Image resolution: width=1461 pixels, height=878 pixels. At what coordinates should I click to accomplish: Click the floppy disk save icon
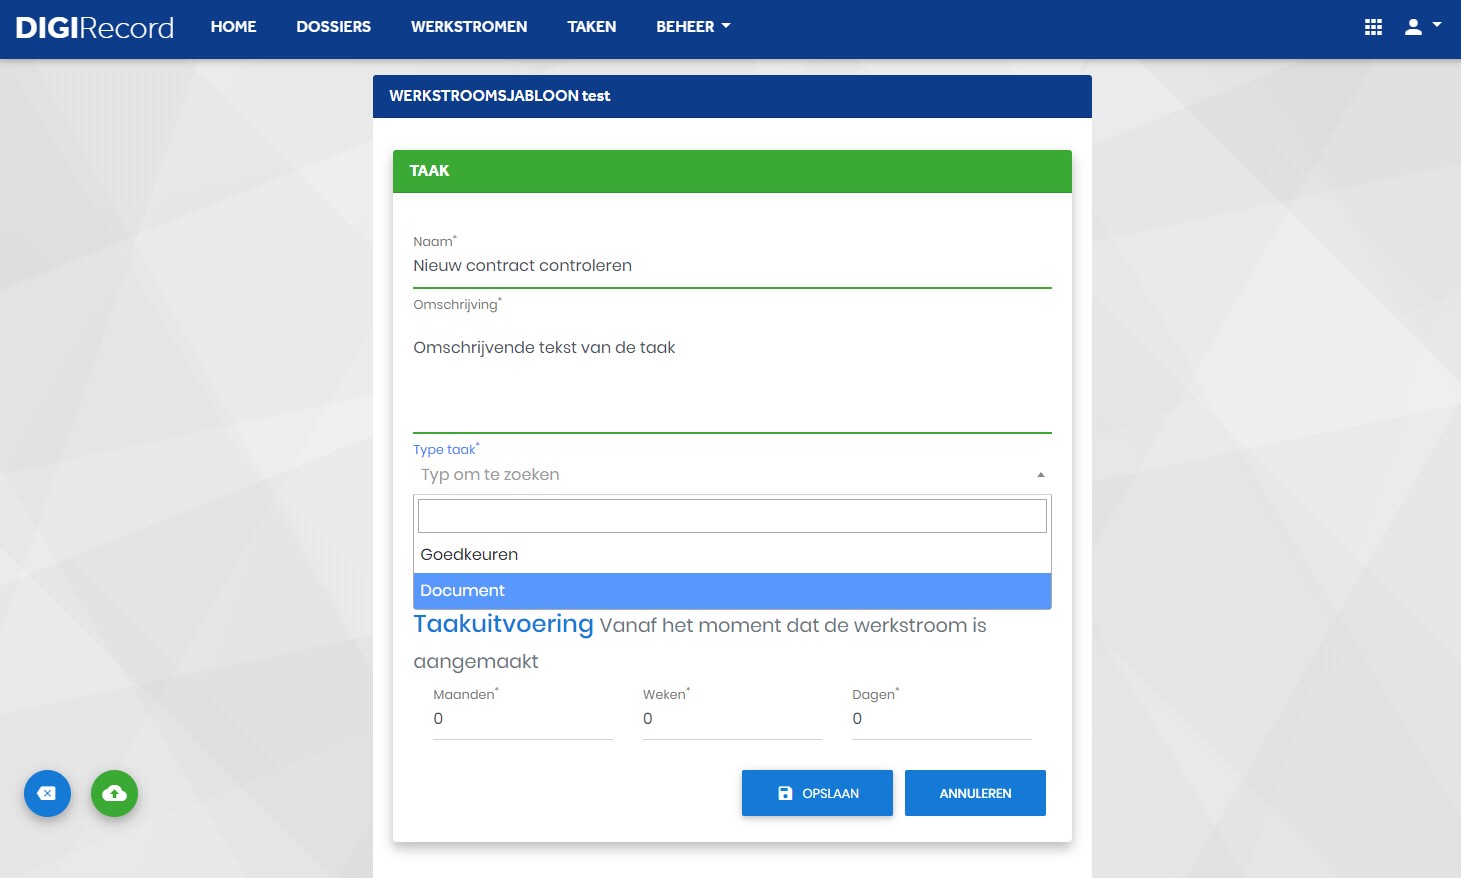point(785,793)
